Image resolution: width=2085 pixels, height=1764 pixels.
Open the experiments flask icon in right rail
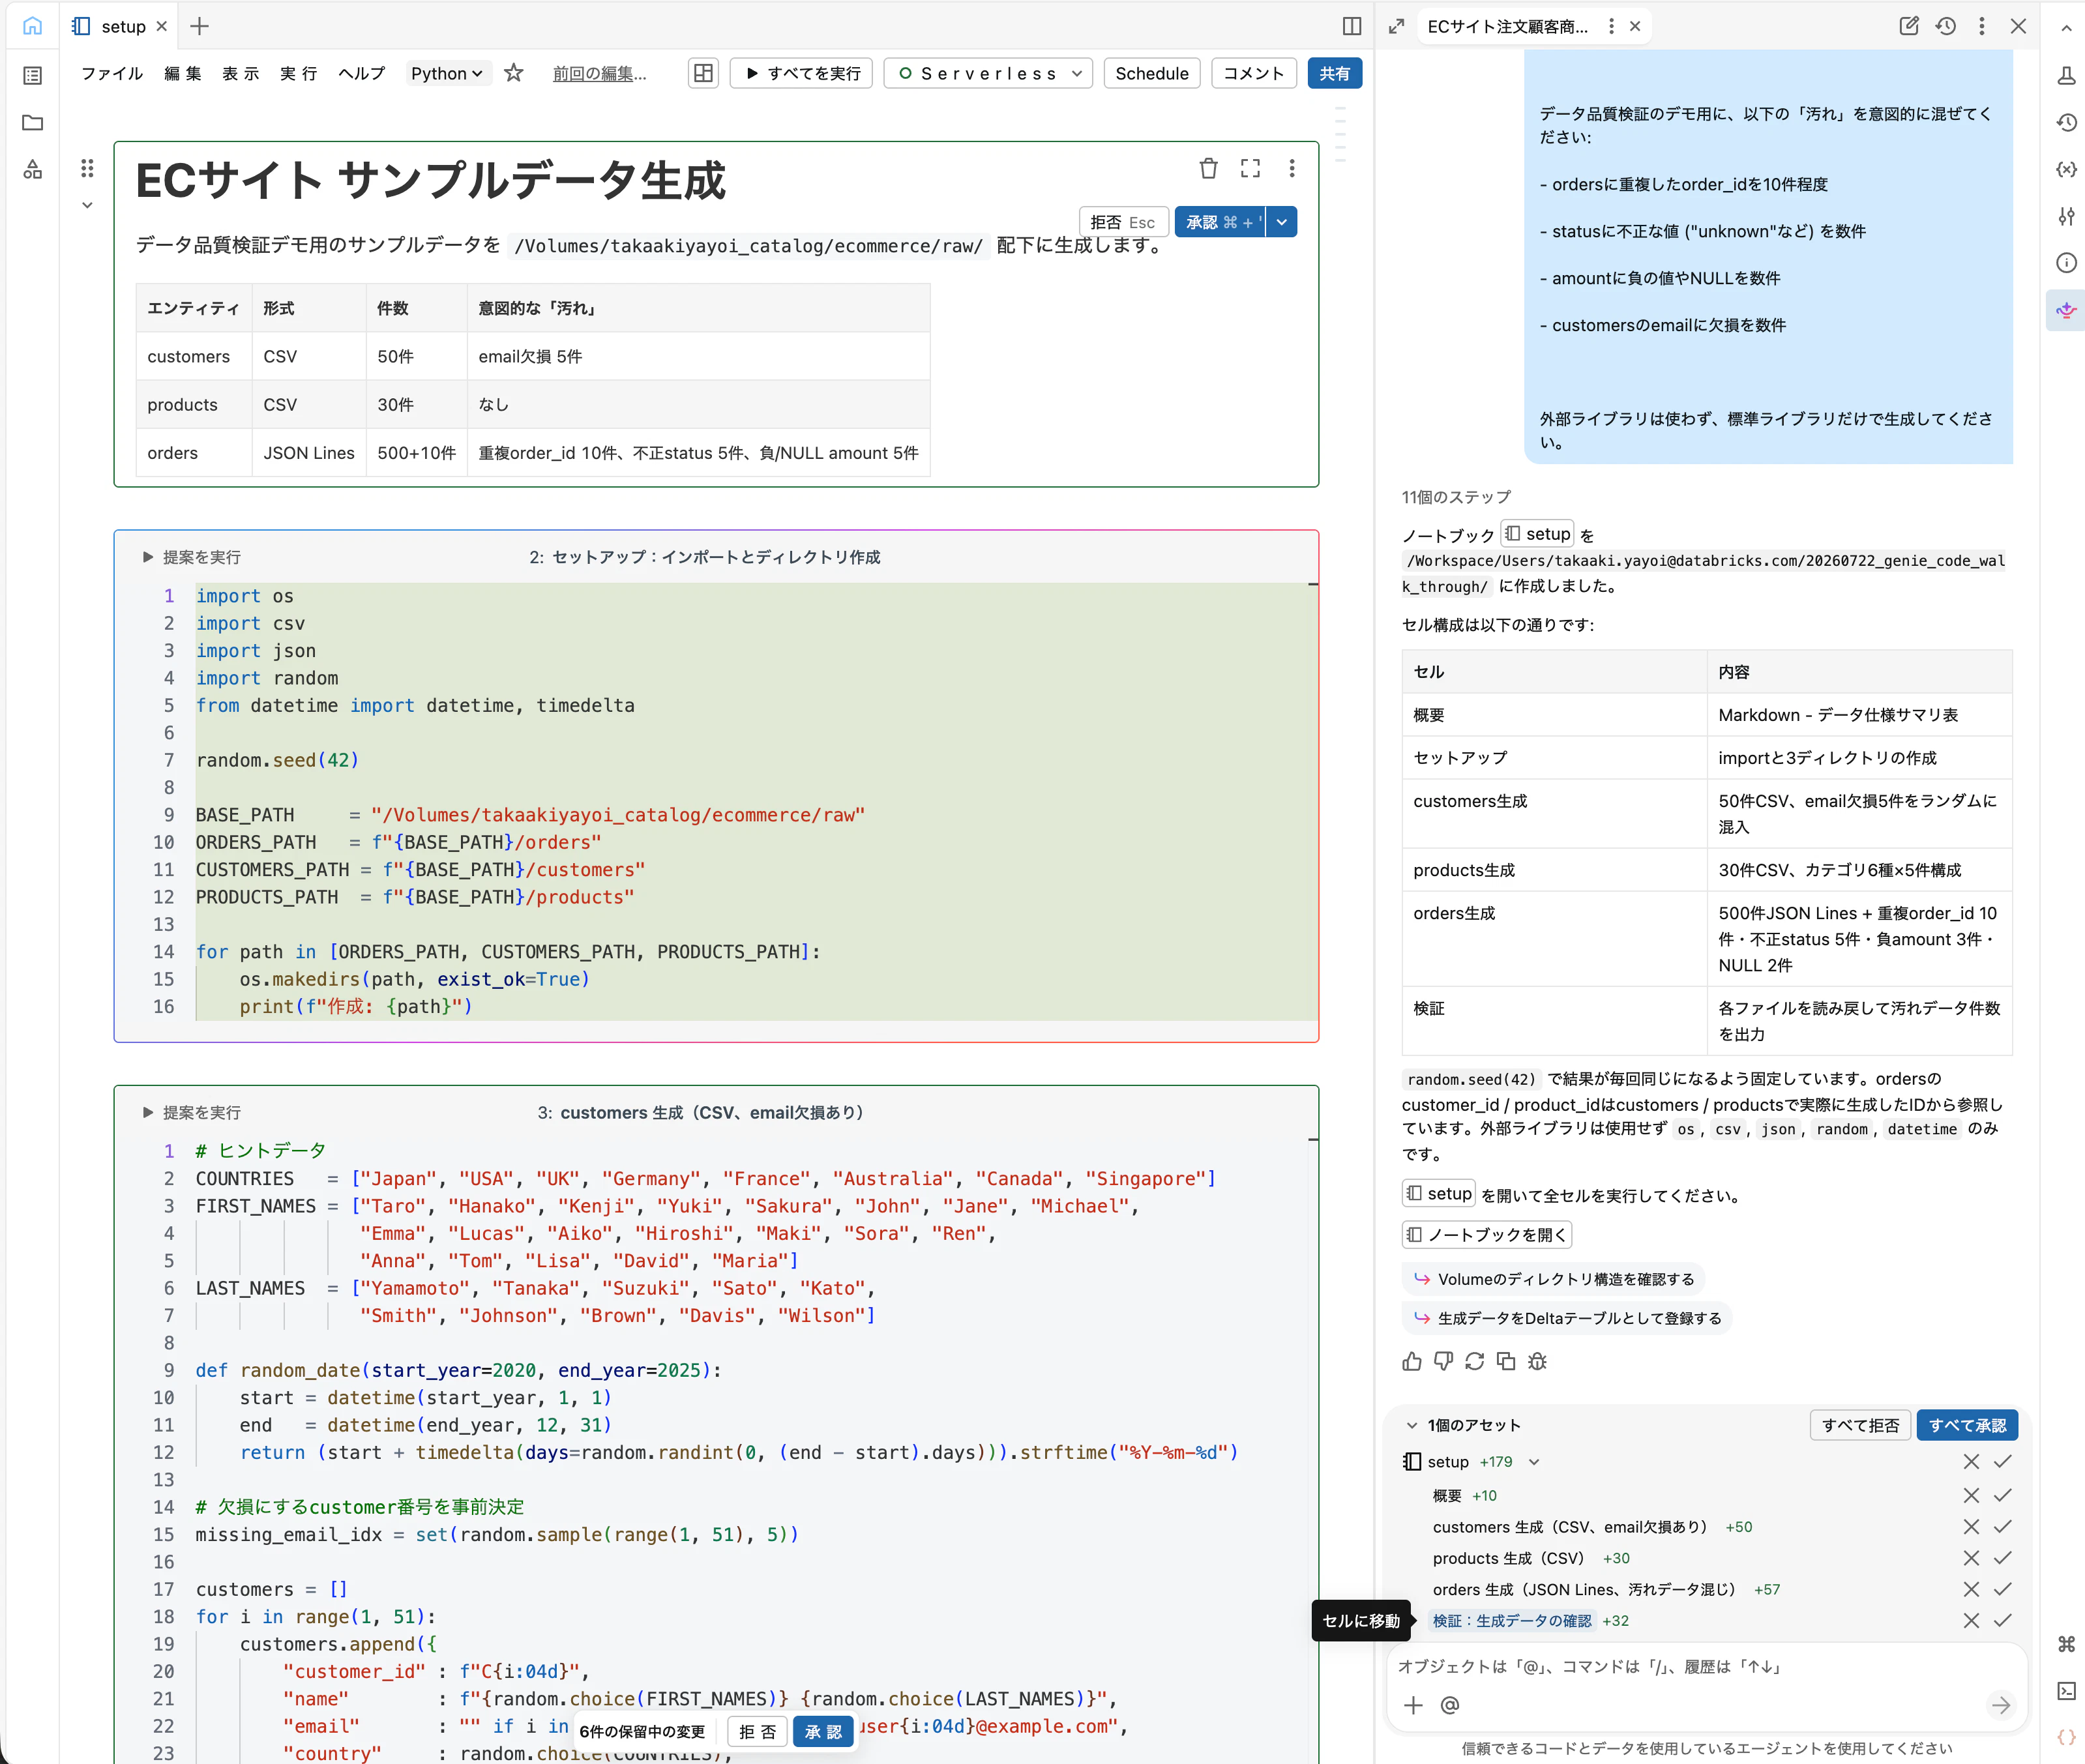point(2066,75)
